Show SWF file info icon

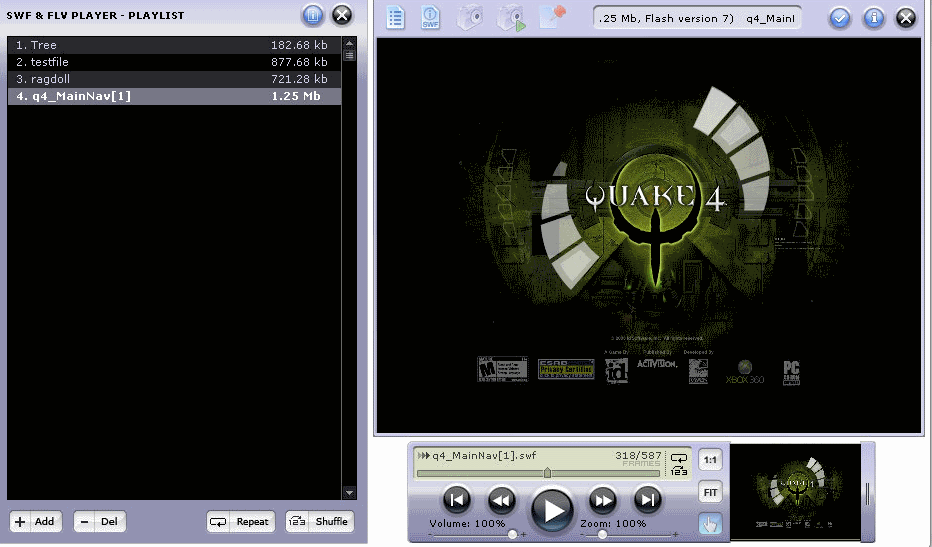point(431,18)
